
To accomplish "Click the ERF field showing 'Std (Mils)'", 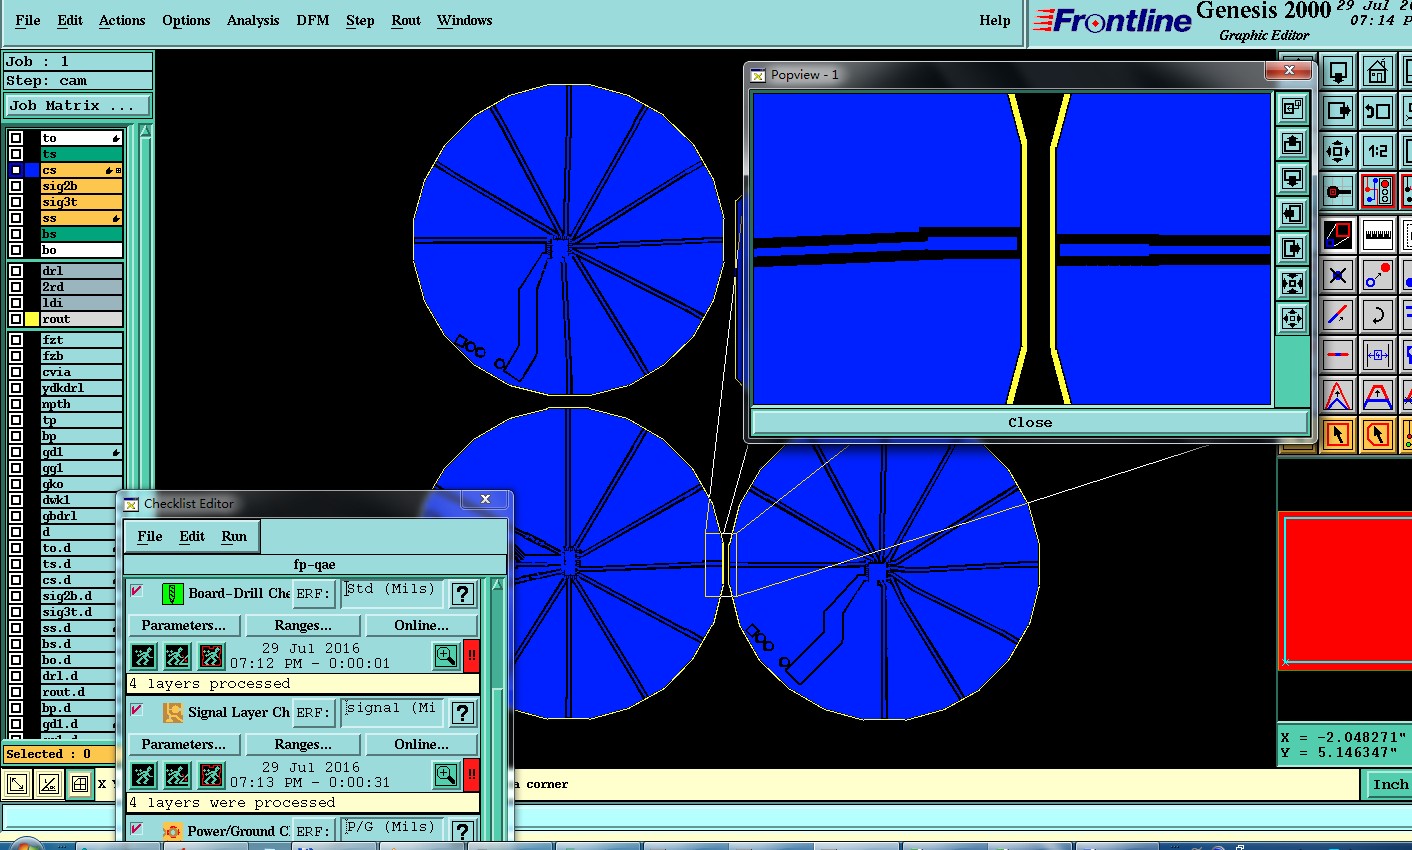I will tap(392, 593).
